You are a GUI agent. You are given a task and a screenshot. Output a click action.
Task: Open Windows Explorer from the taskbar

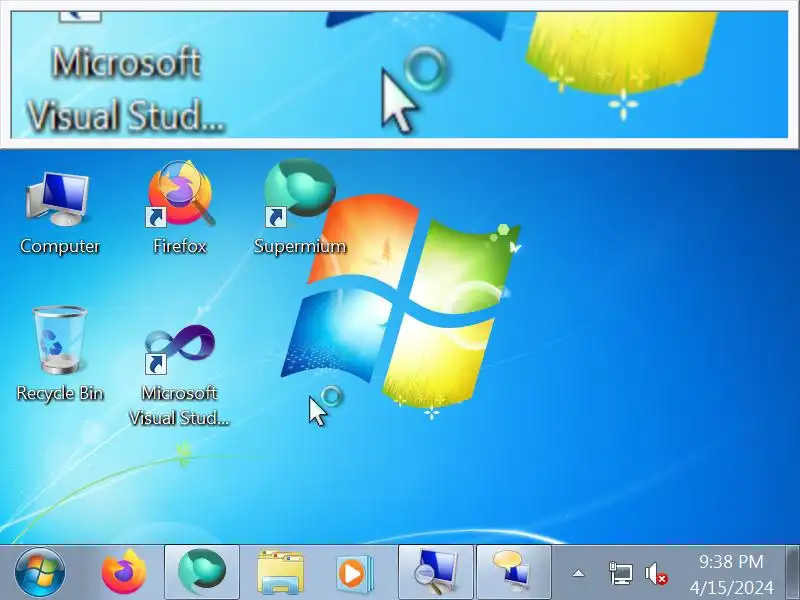click(x=280, y=572)
